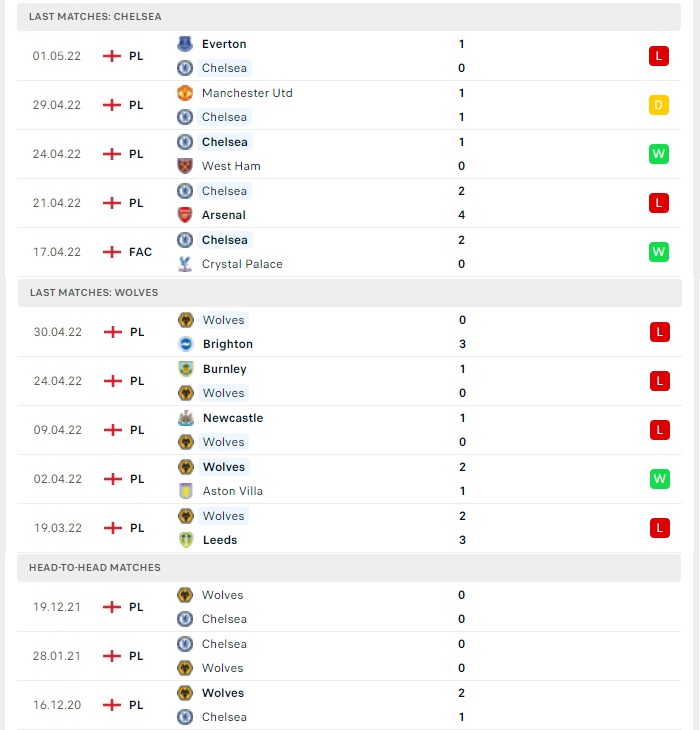Image resolution: width=700 pixels, height=730 pixels.
Task: Click the England flag on the 17.04.22 FAC match
Action: coord(112,252)
